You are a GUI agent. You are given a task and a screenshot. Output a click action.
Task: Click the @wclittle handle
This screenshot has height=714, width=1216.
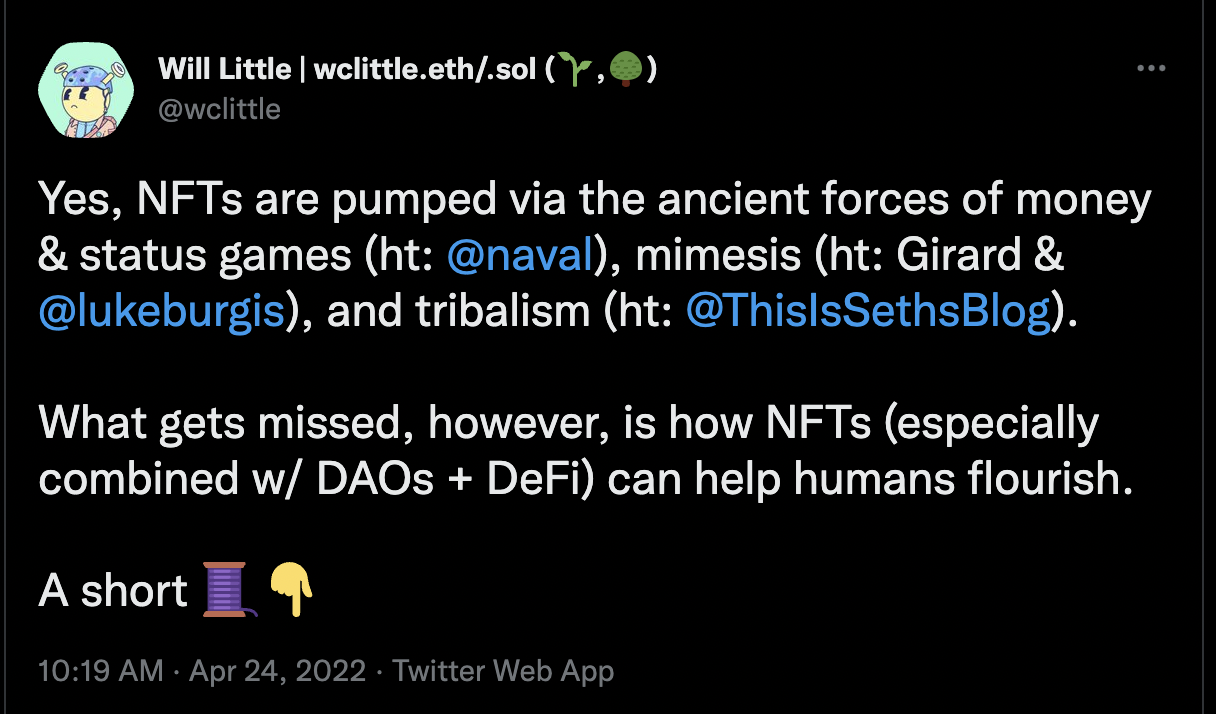(219, 109)
